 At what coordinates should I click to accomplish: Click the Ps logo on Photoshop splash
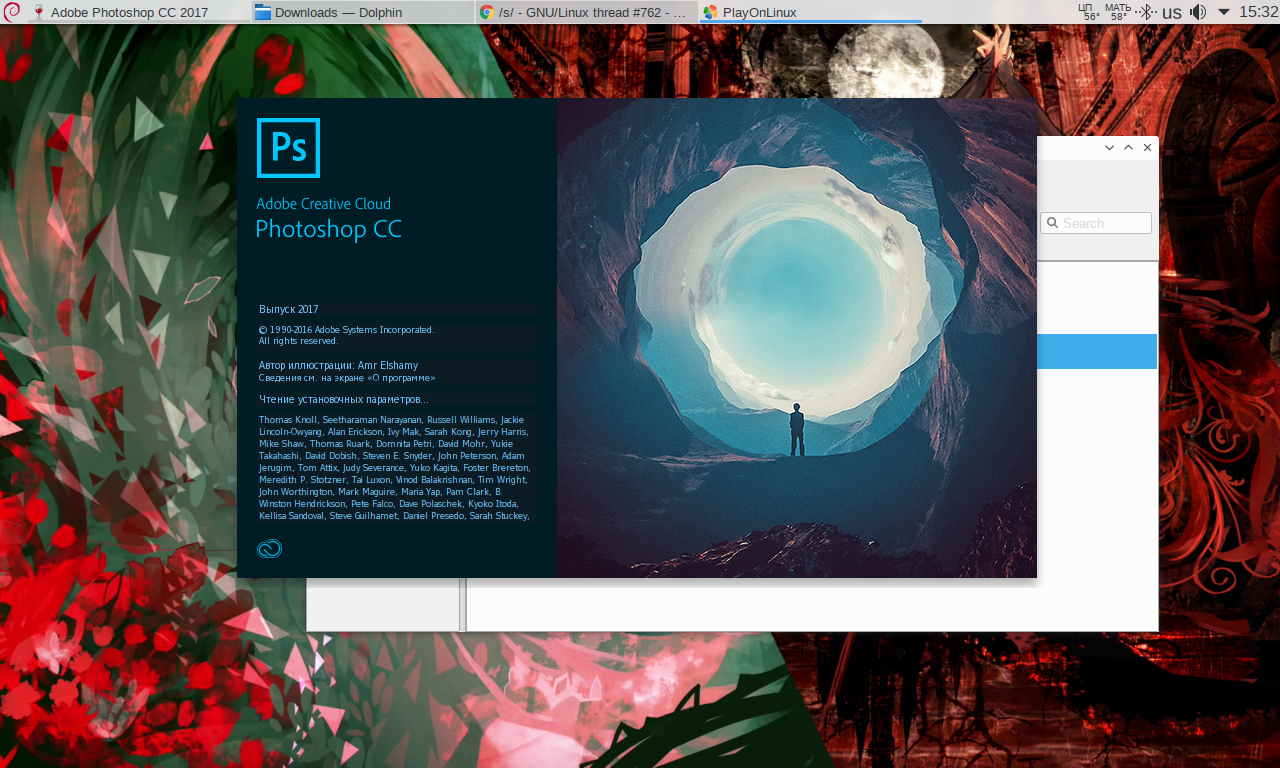tap(288, 148)
